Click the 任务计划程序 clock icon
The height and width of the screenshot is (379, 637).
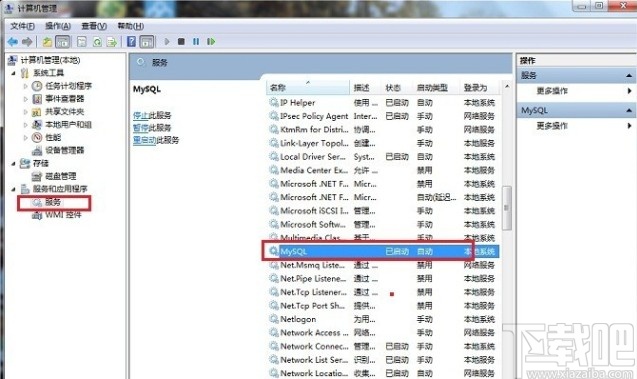37,86
